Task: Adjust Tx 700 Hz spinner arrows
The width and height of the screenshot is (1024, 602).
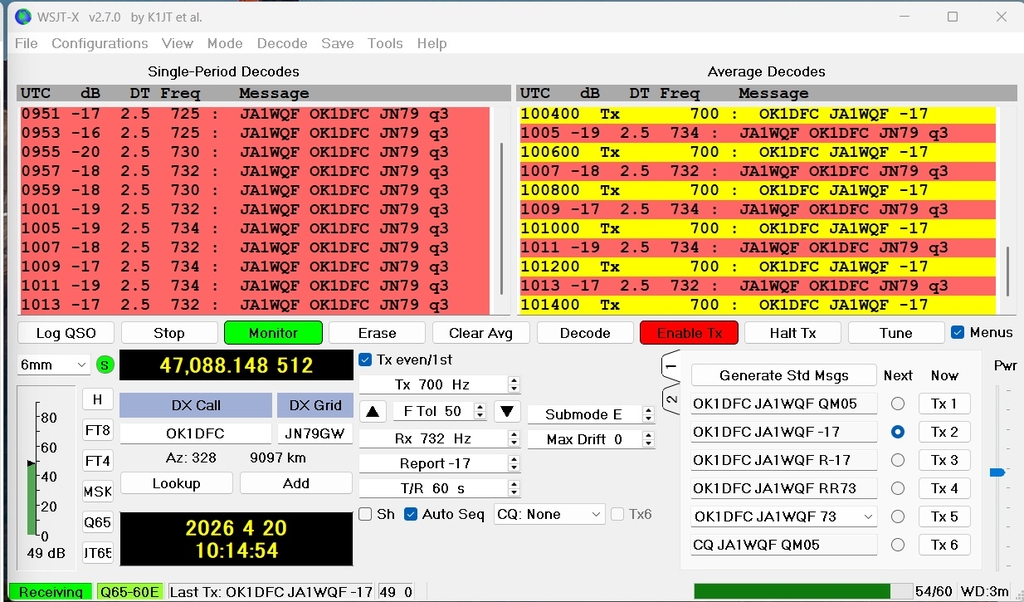Action: [514, 385]
